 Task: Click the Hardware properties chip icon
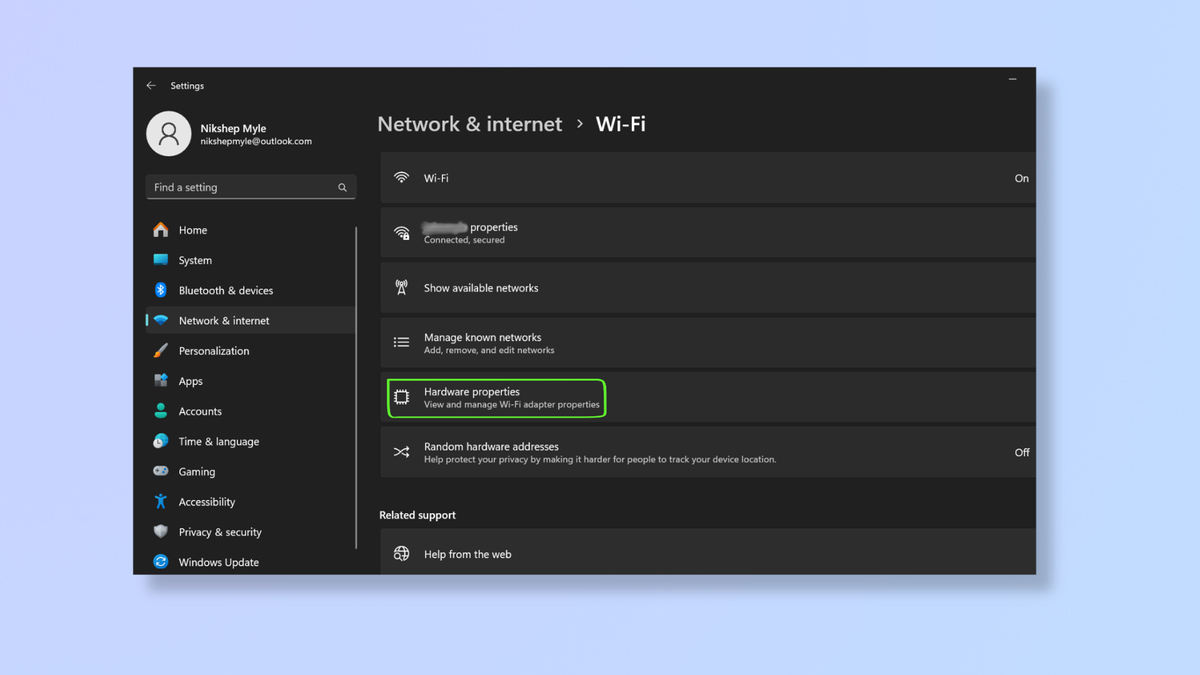point(401,396)
